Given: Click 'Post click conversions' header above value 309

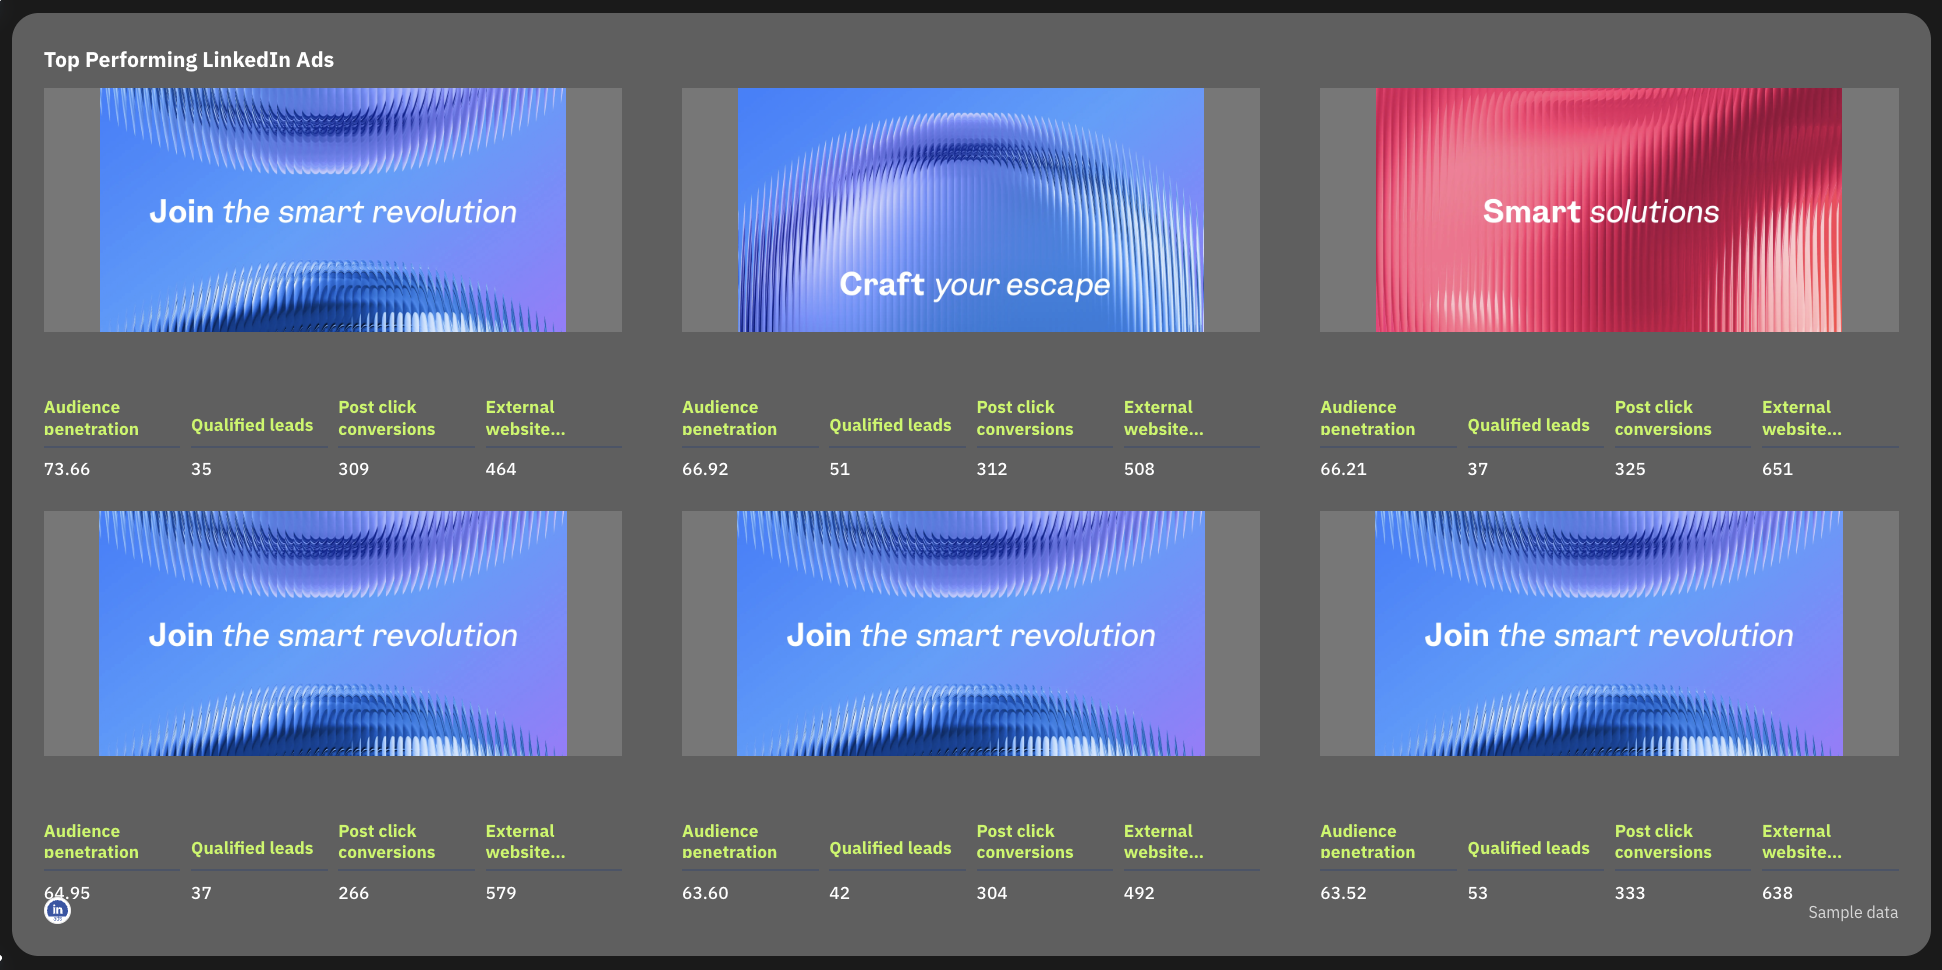Looking at the screenshot, I should pos(386,418).
